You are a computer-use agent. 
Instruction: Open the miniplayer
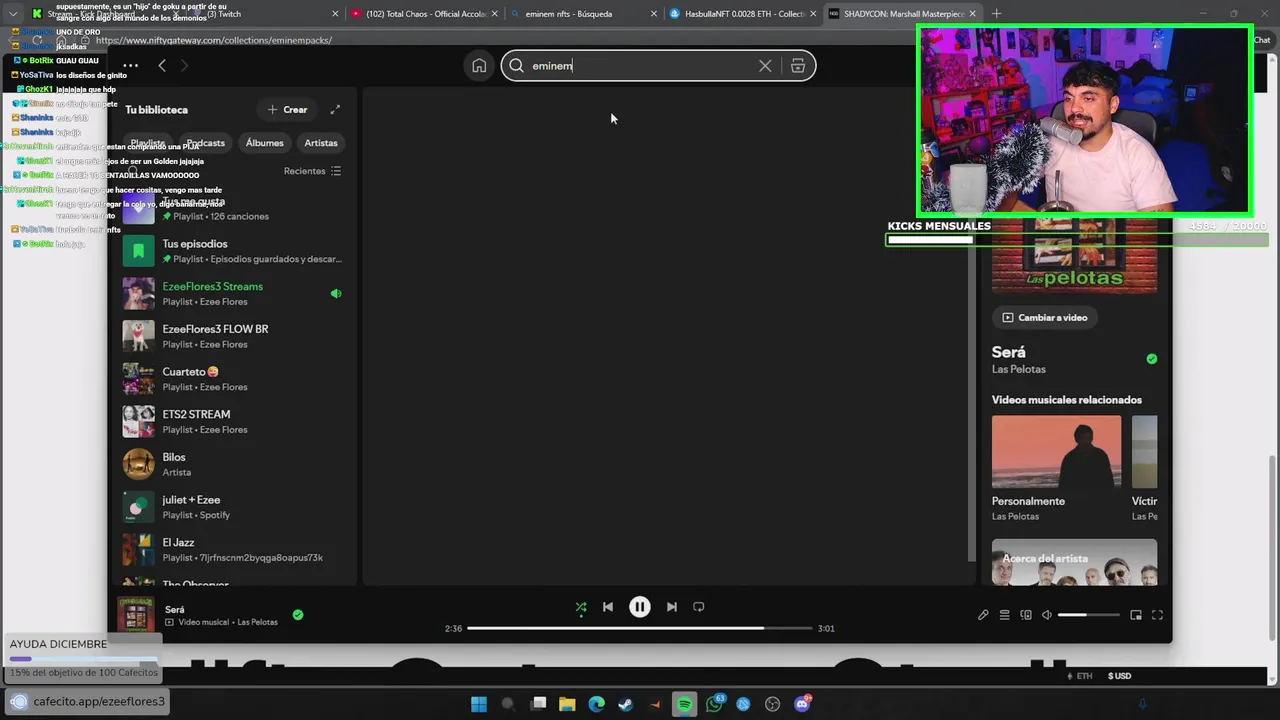click(1136, 615)
